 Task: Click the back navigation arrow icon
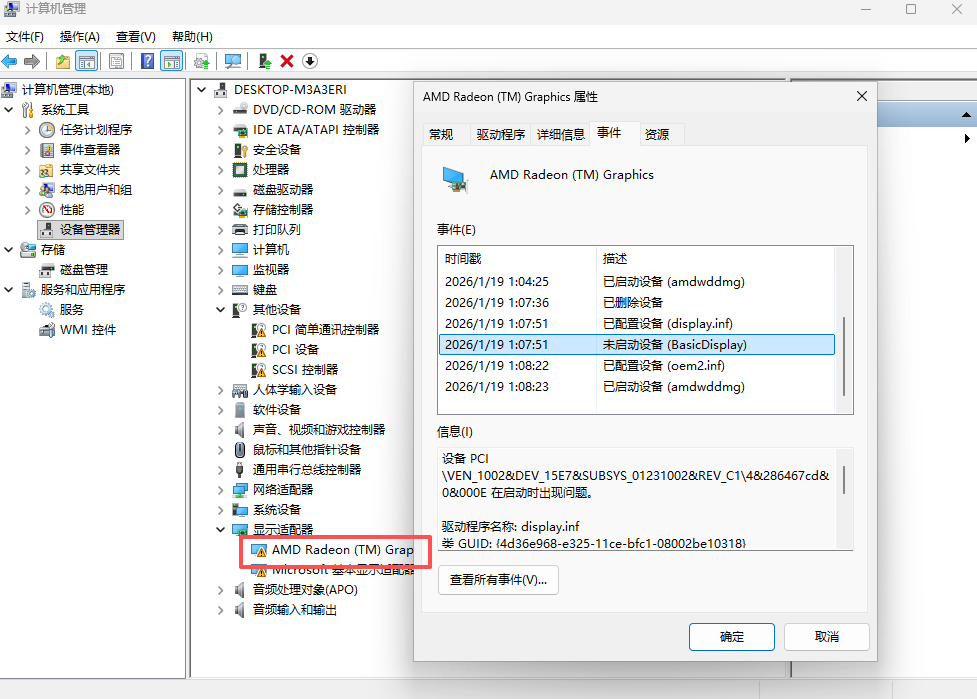[x=9, y=61]
